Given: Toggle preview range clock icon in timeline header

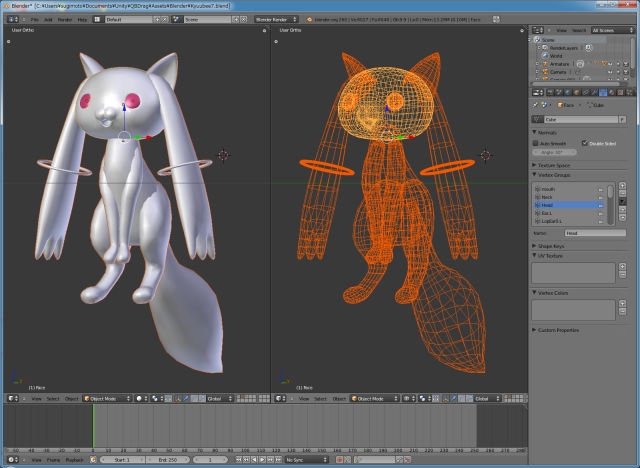Looking at the screenshot, I should (93, 459).
